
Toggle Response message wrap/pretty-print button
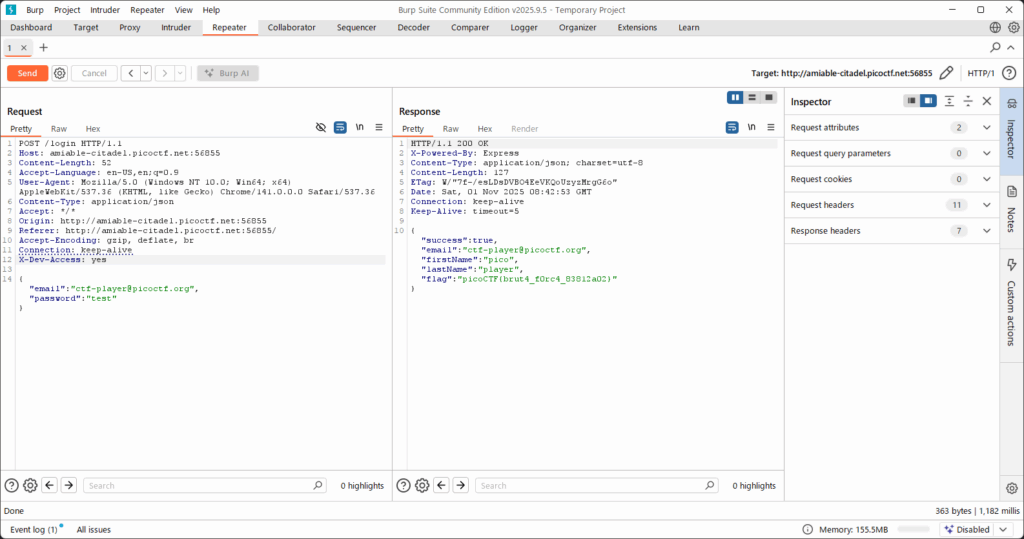tap(732, 128)
